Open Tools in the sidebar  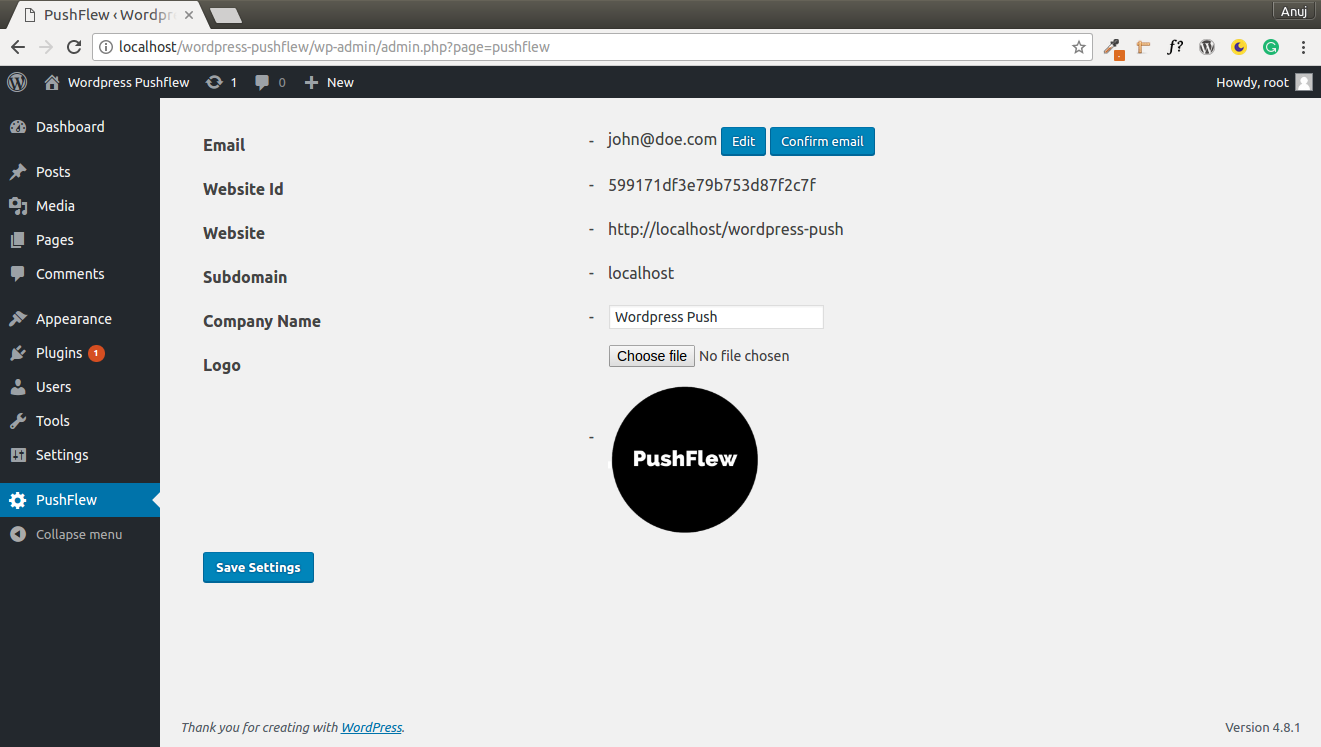pyautogui.click(x=80, y=421)
